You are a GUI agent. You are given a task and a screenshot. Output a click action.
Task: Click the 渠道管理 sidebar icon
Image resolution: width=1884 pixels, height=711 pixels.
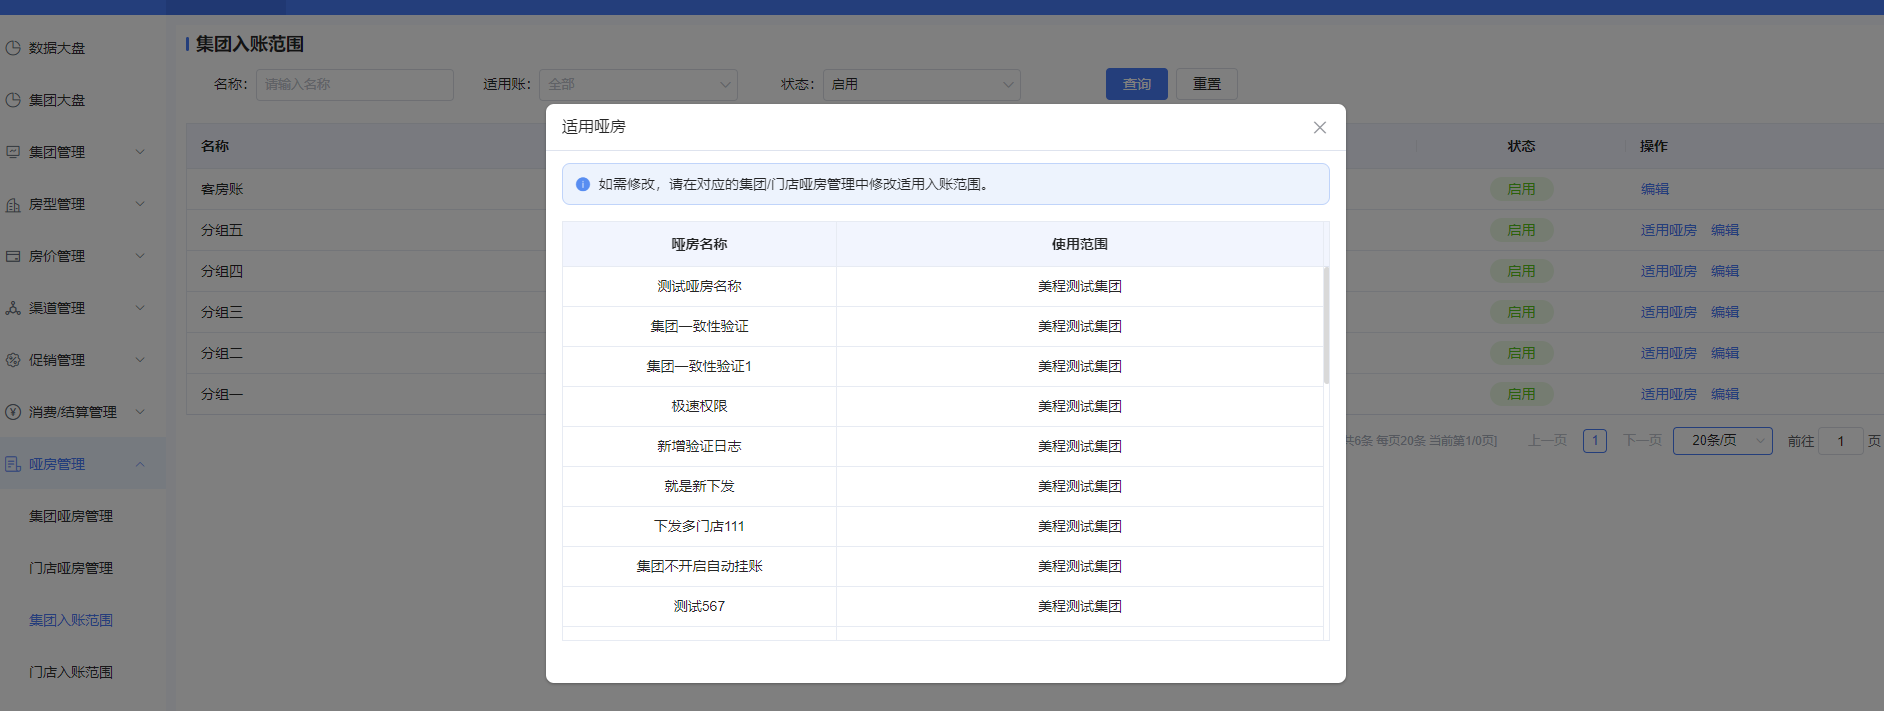click(13, 308)
